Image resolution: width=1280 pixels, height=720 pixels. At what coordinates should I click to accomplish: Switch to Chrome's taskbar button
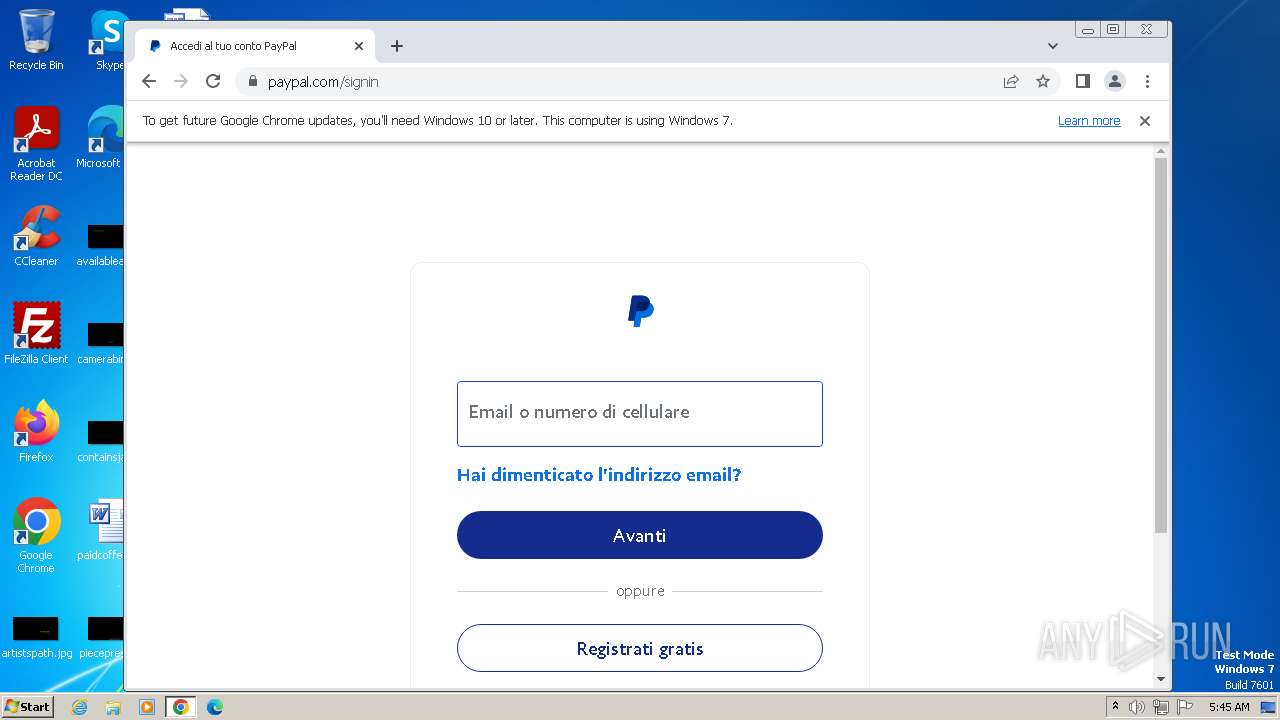click(x=180, y=707)
